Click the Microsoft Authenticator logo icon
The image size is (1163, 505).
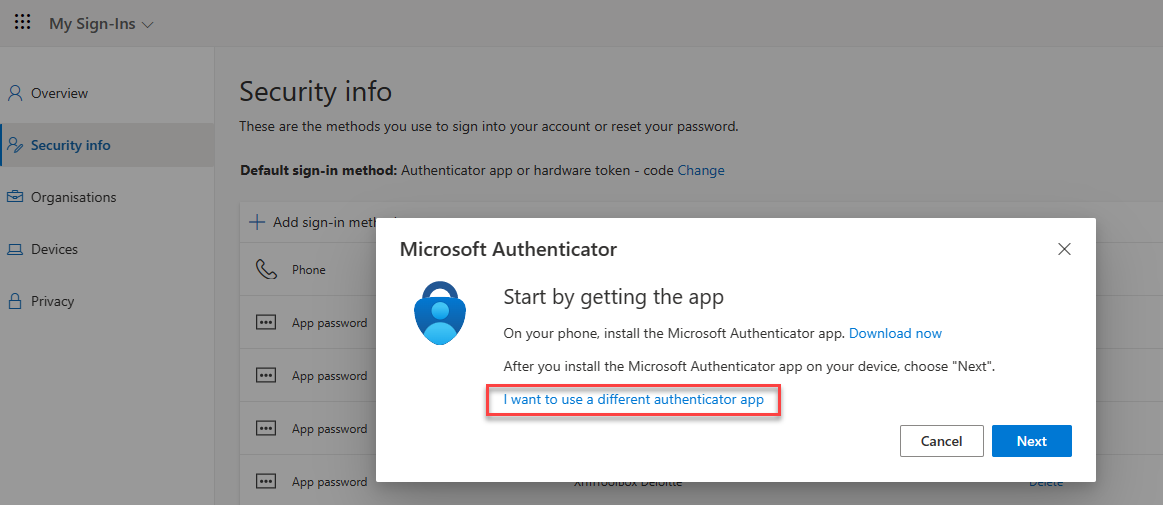tap(440, 313)
